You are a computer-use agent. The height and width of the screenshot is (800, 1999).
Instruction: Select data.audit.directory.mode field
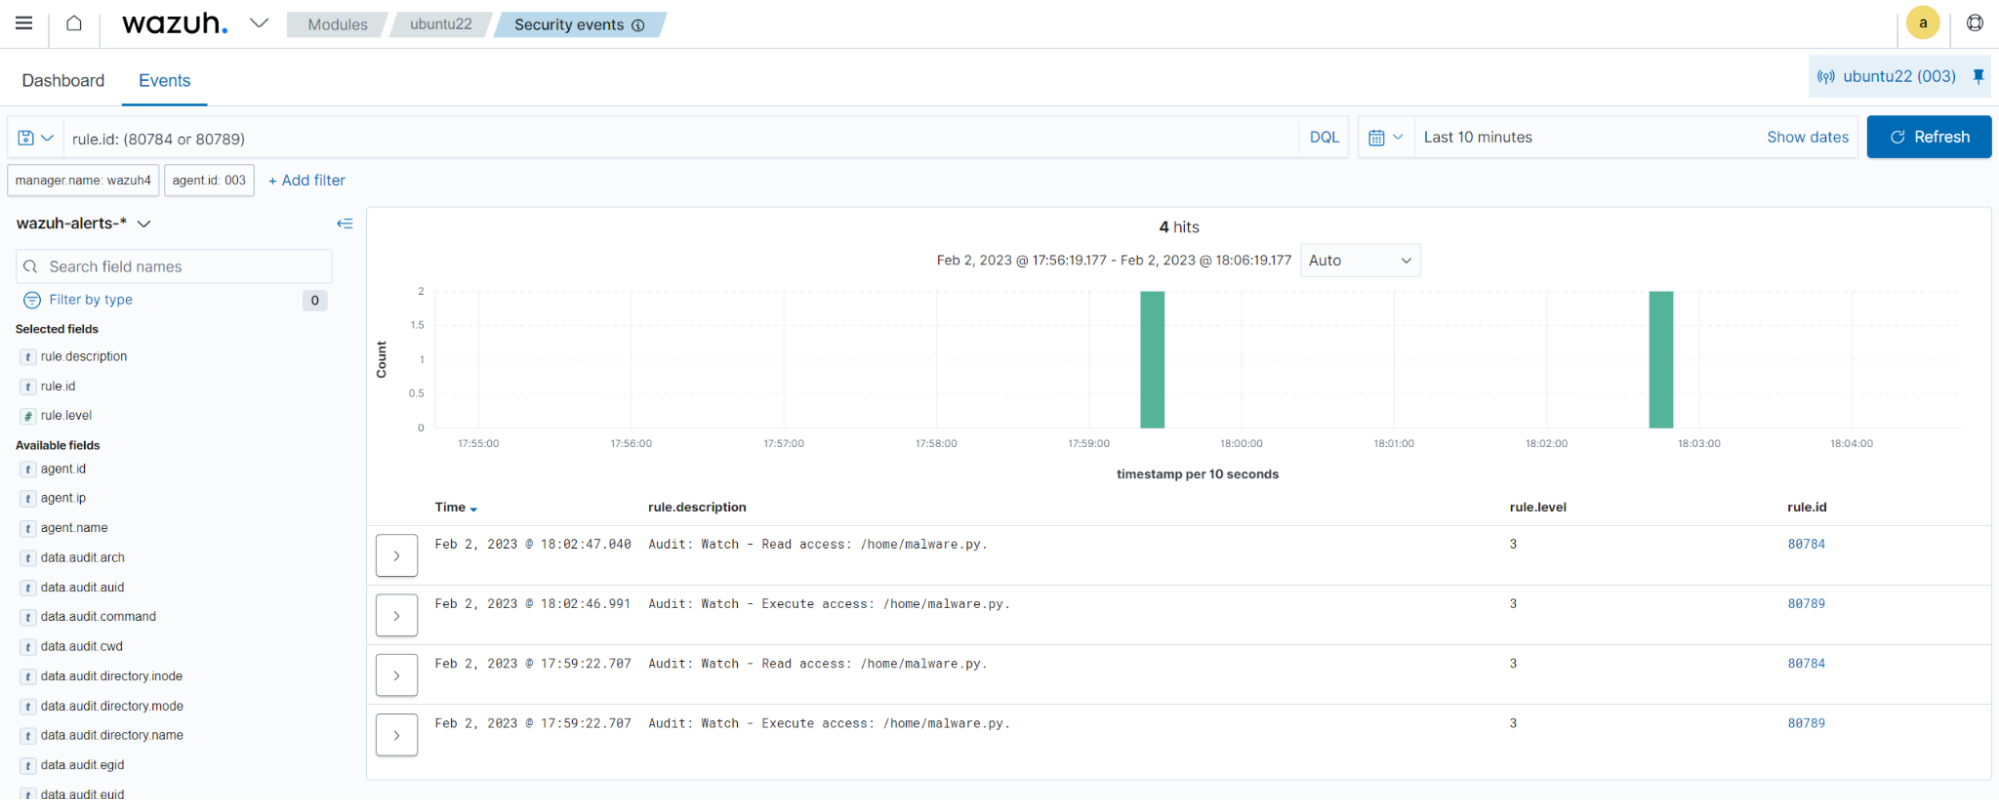point(112,706)
